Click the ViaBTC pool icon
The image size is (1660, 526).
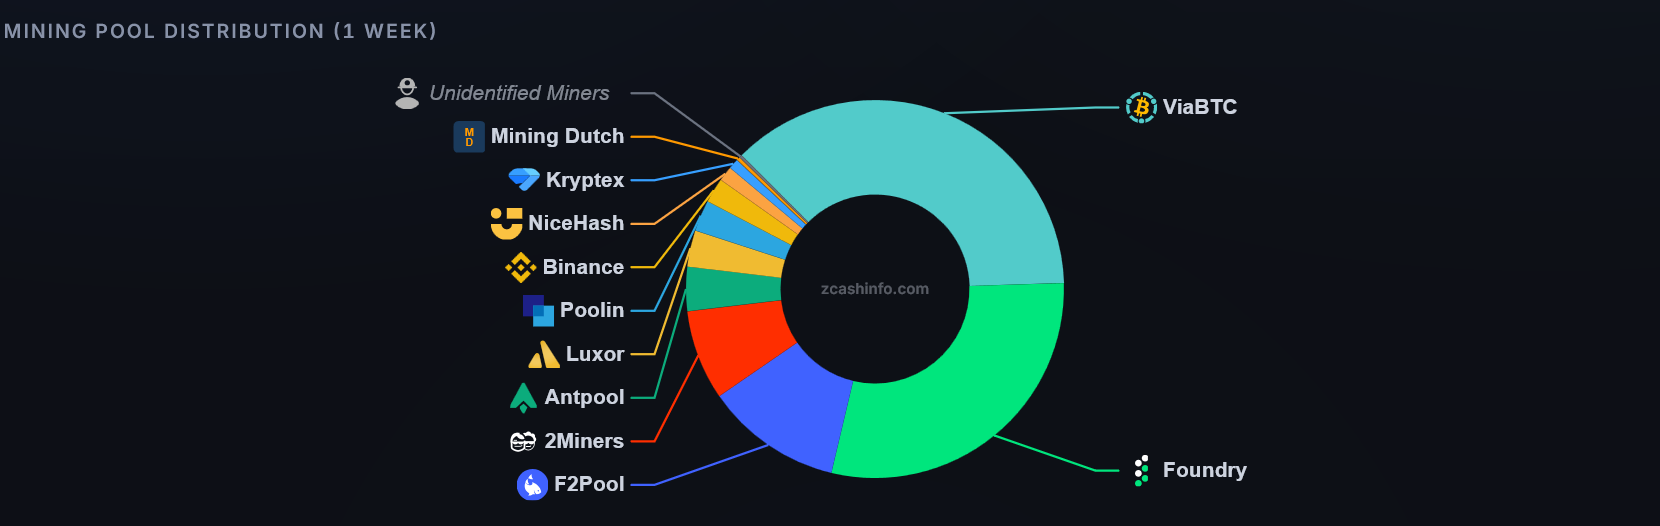(x=1141, y=107)
